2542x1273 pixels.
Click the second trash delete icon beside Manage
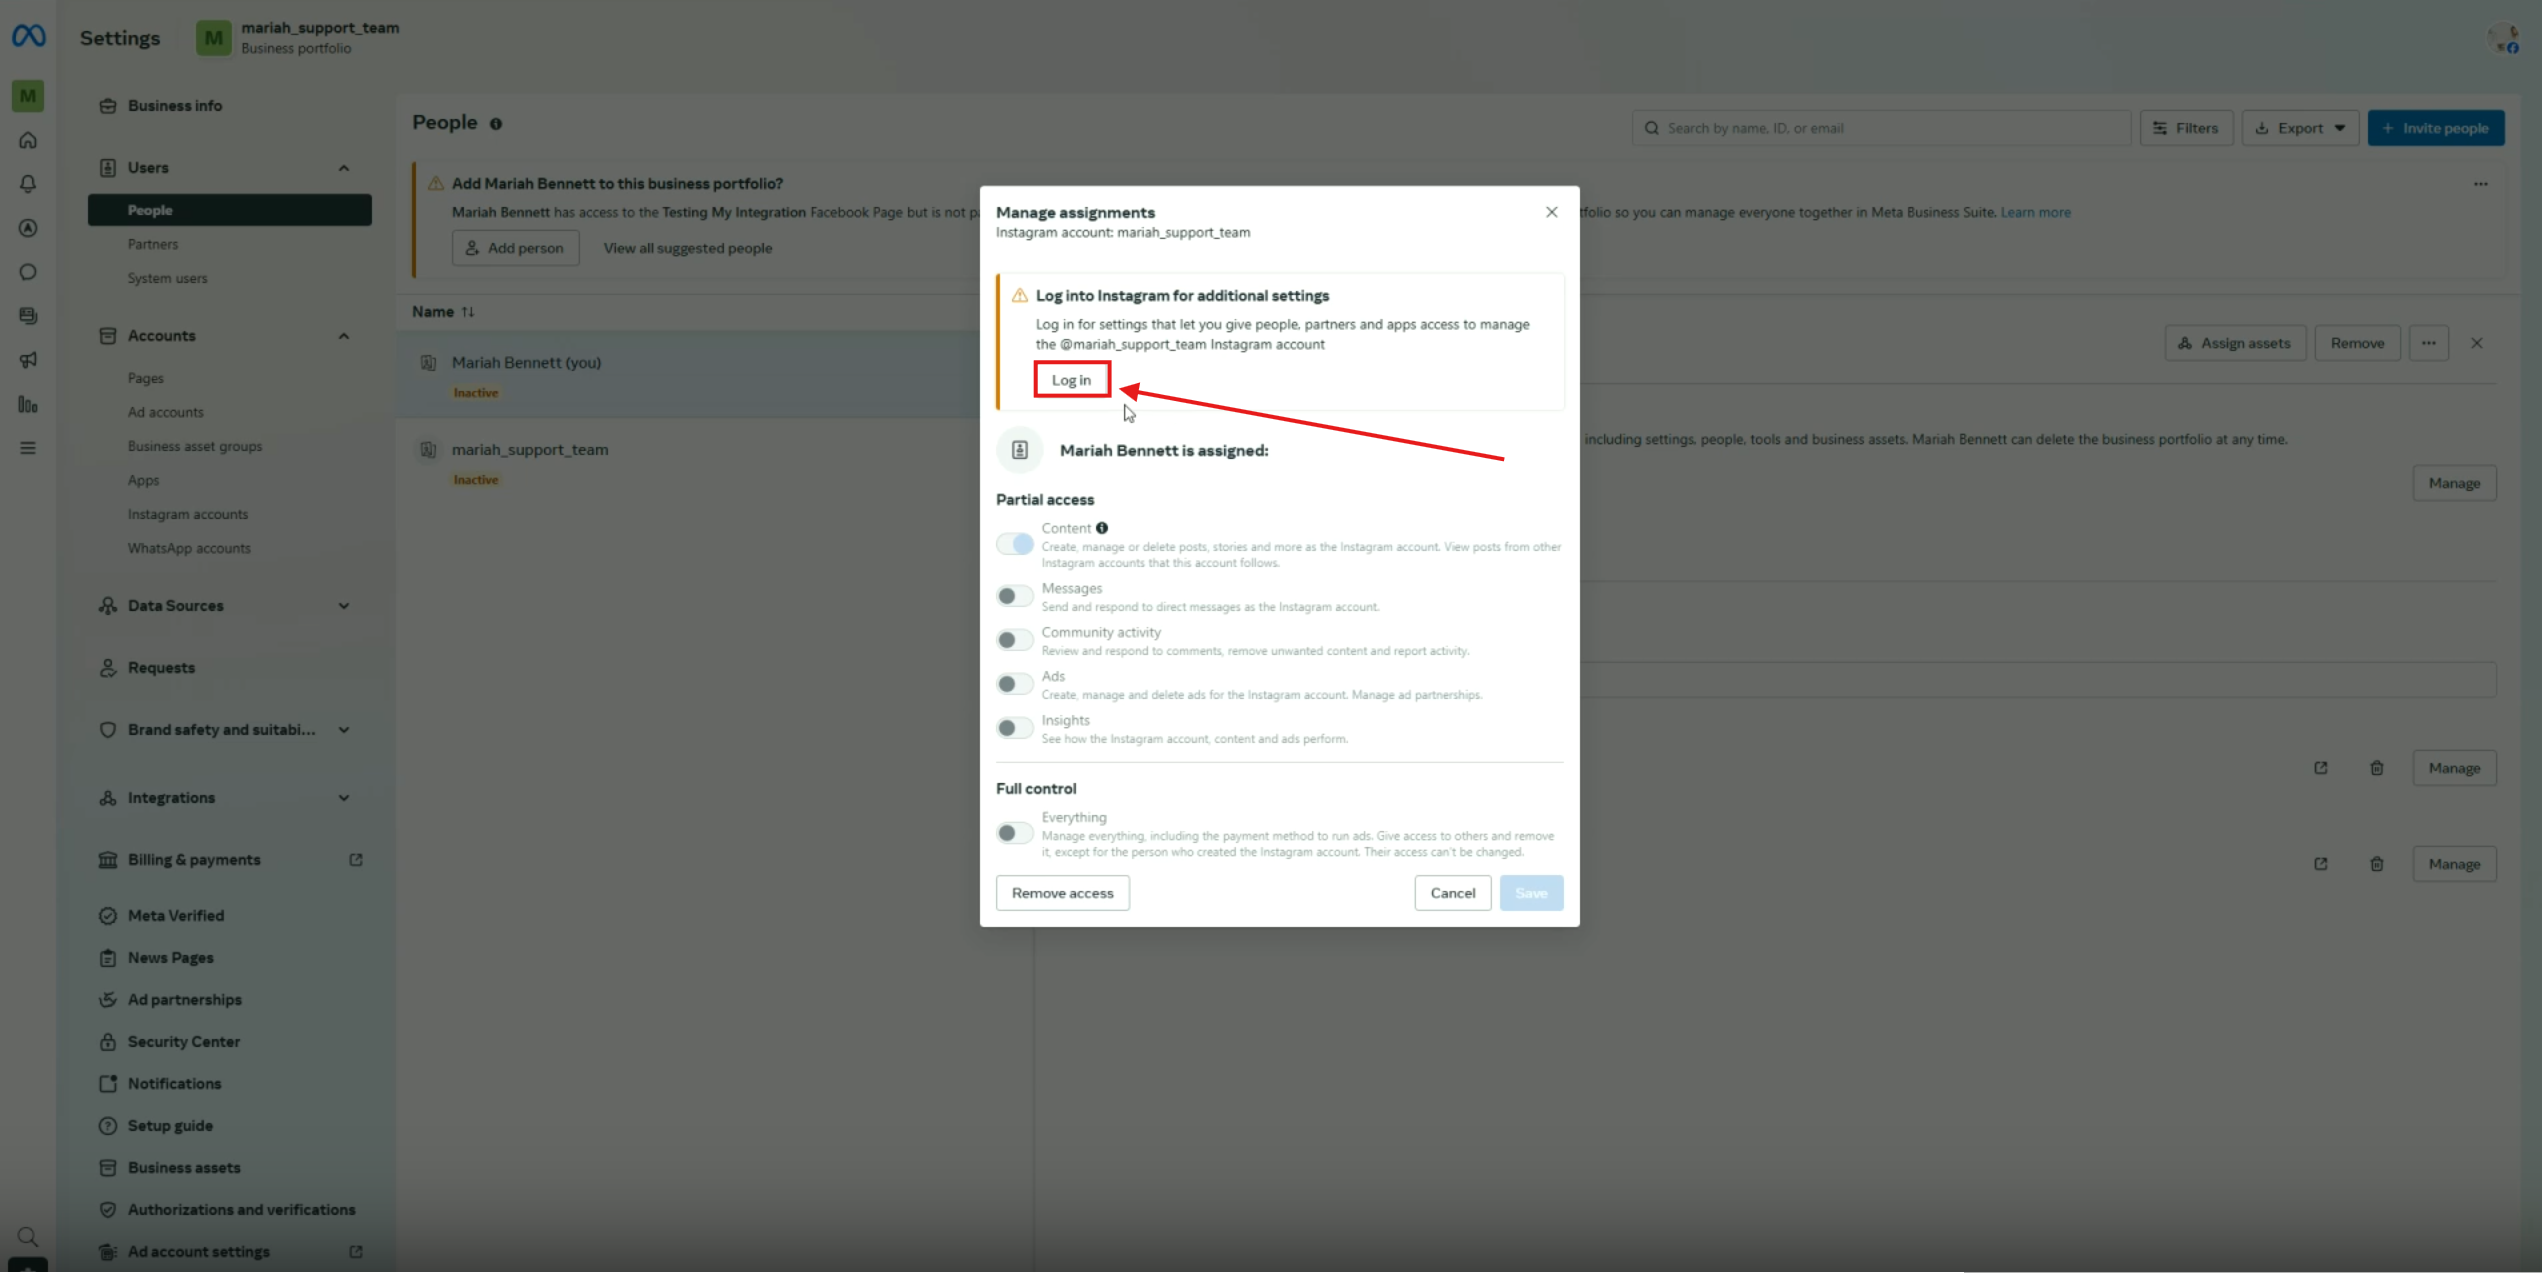pos(2377,864)
